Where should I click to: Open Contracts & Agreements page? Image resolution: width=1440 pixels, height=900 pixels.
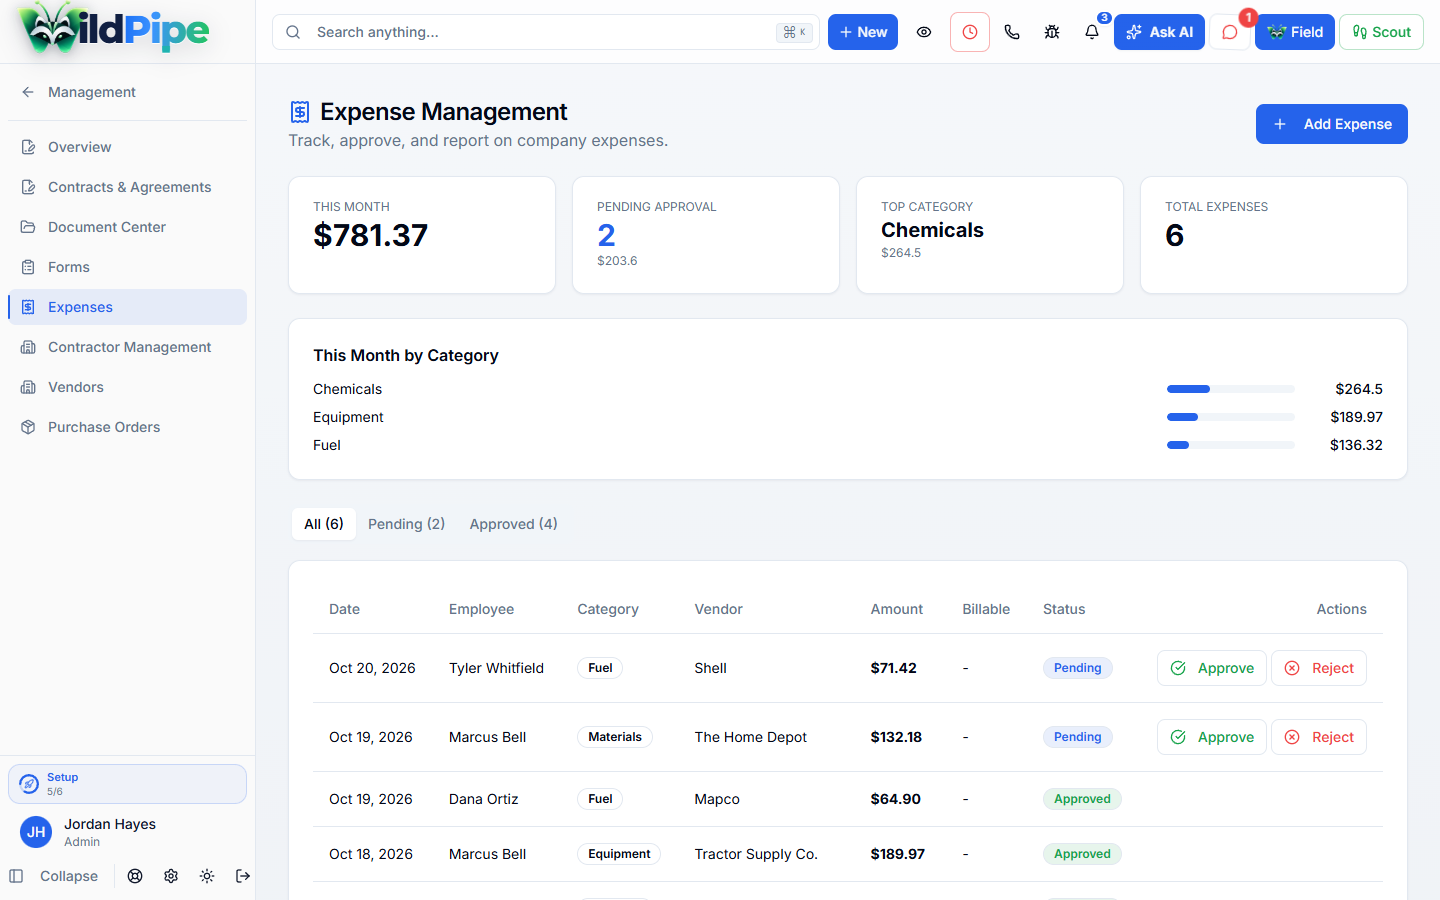(x=127, y=187)
